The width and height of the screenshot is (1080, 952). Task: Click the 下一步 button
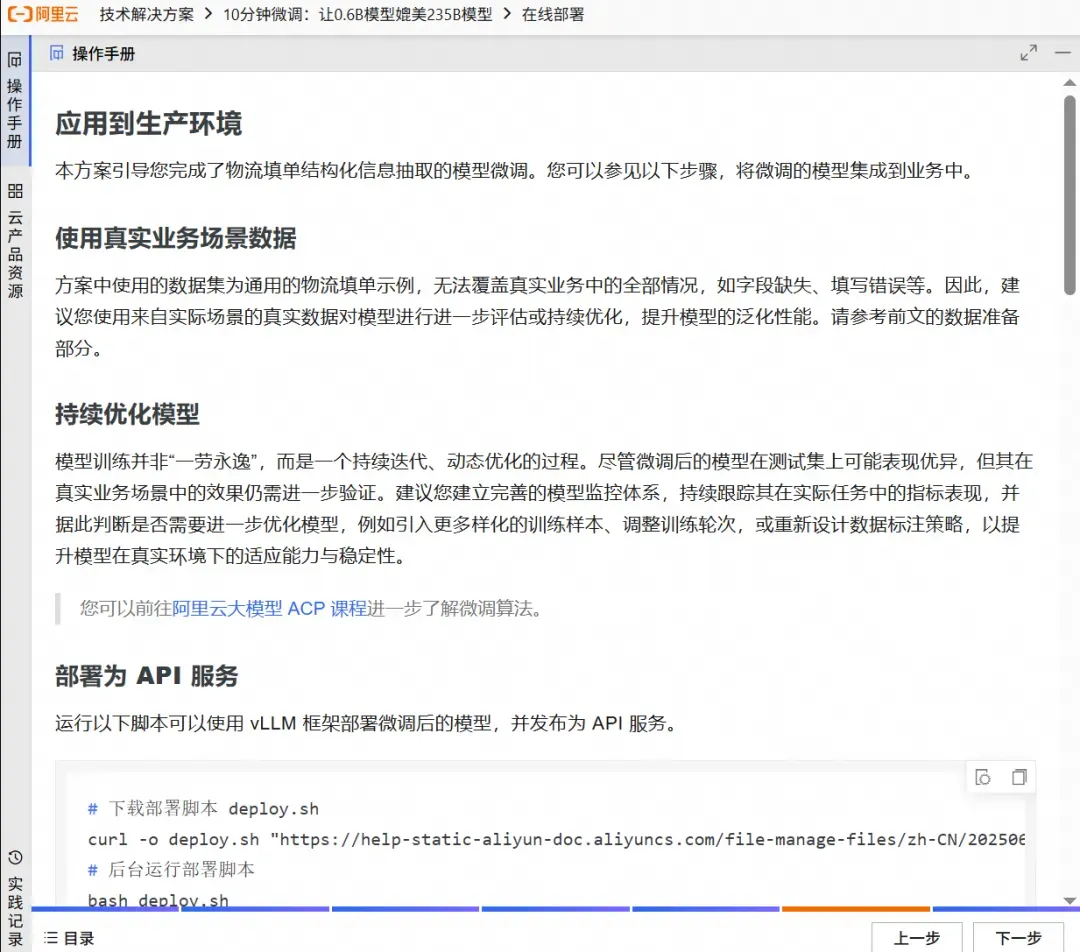(x=1018, y=938)
